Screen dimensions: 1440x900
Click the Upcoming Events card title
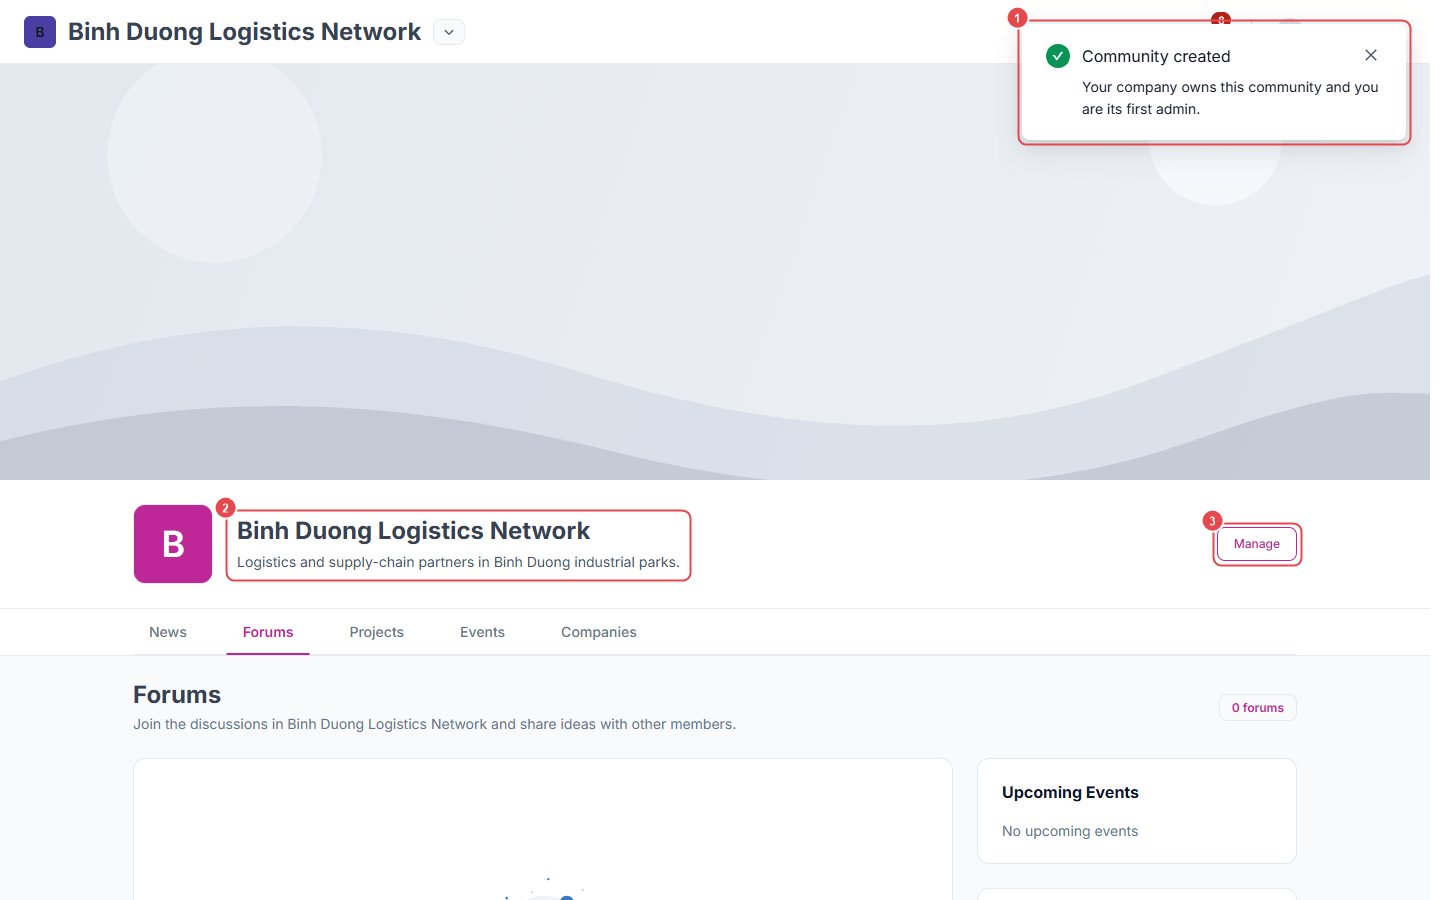(x=1070, y=793)
